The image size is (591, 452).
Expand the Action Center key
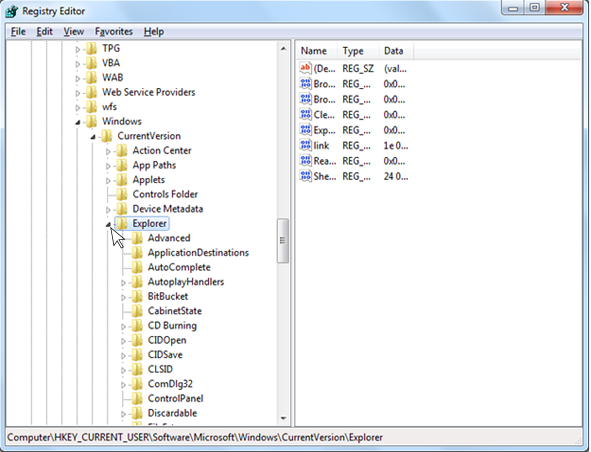[108, 152]
